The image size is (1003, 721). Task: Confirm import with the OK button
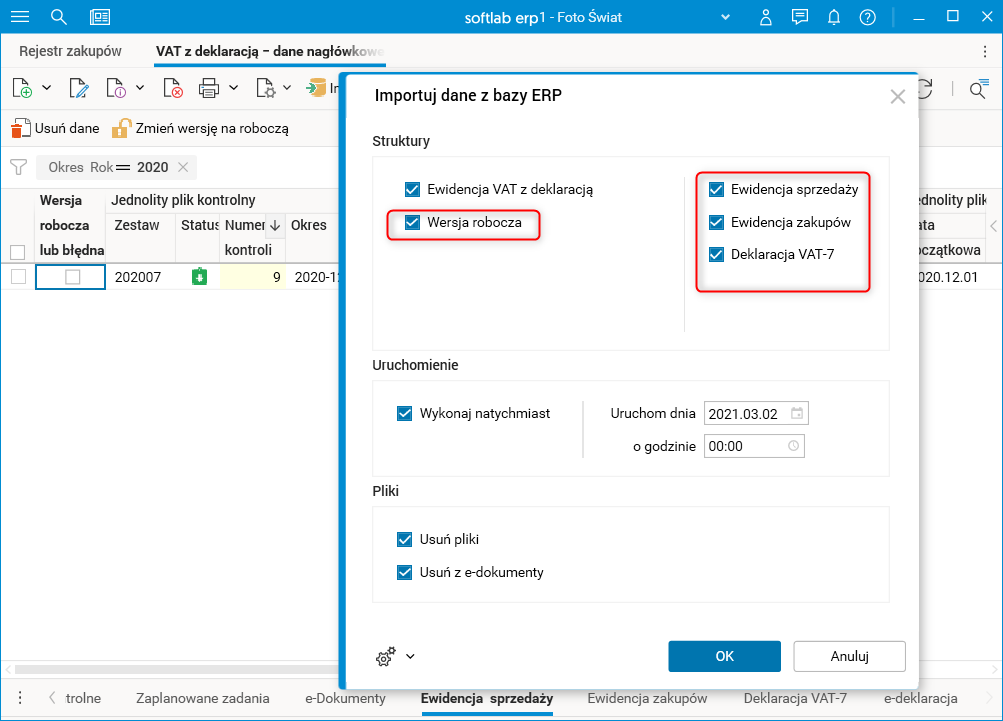(x=724, y=656)
